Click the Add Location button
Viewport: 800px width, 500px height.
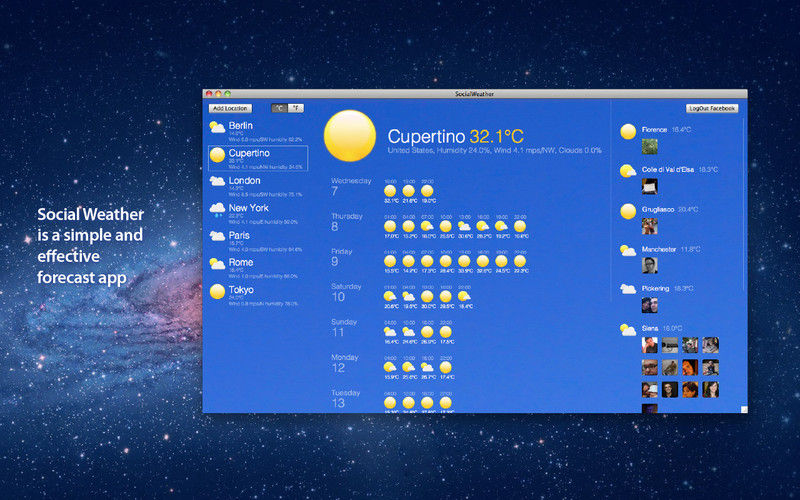click(x=230, y=108)
